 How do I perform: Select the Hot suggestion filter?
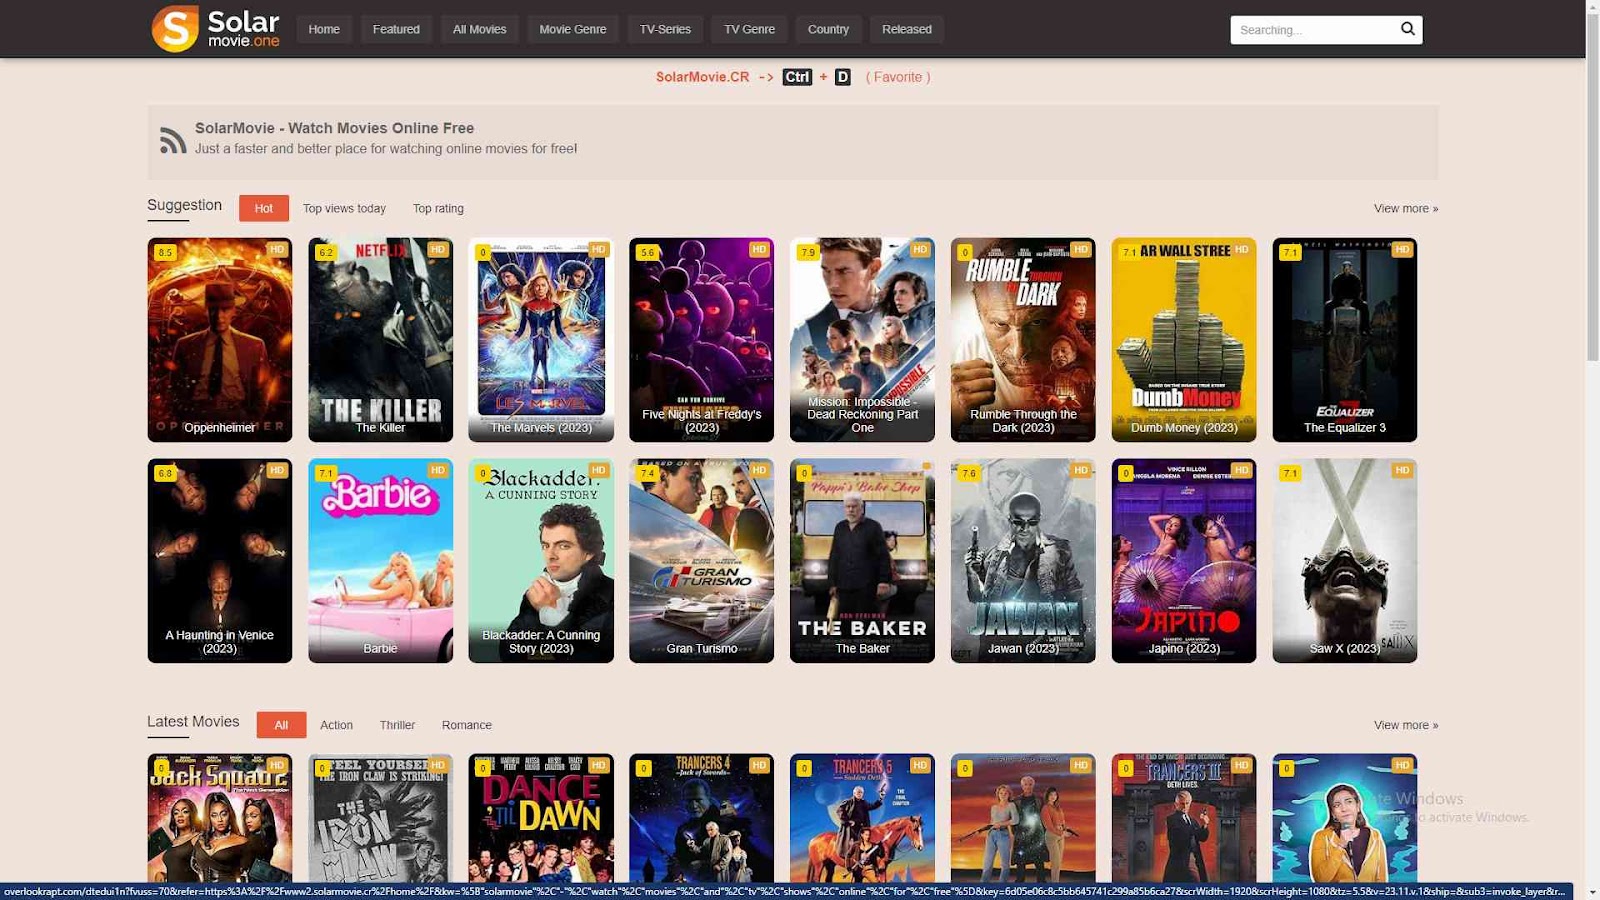(263, 208)
